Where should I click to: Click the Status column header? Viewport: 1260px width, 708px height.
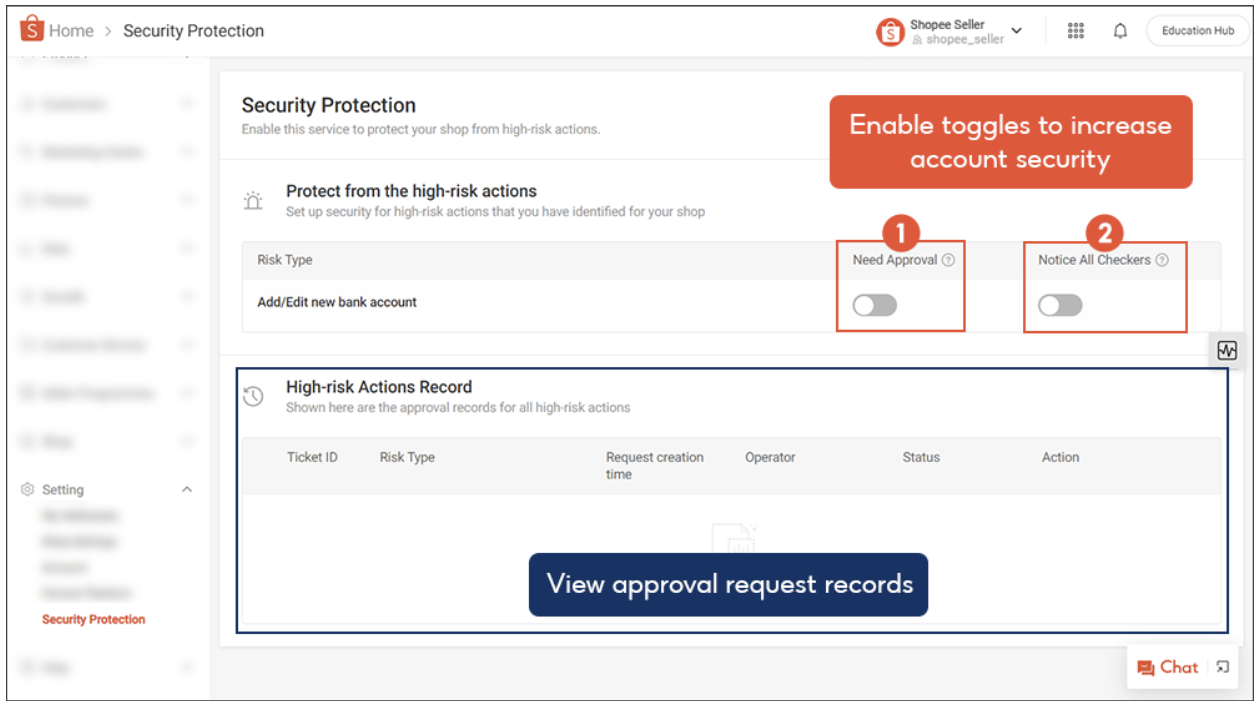pyautogui.click(x=921, y=457)
